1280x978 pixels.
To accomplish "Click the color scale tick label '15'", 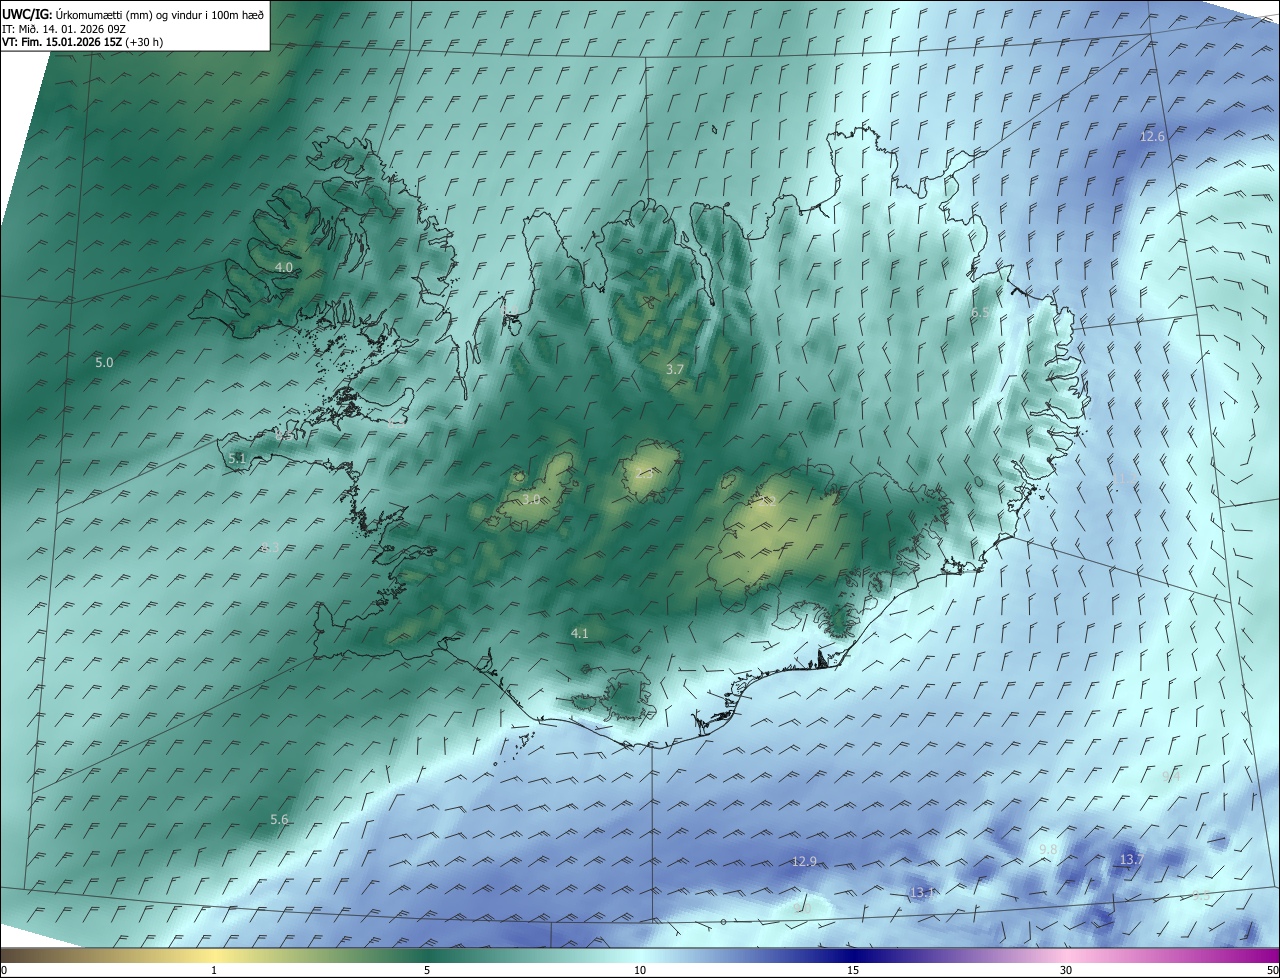I will coord(853,970).
